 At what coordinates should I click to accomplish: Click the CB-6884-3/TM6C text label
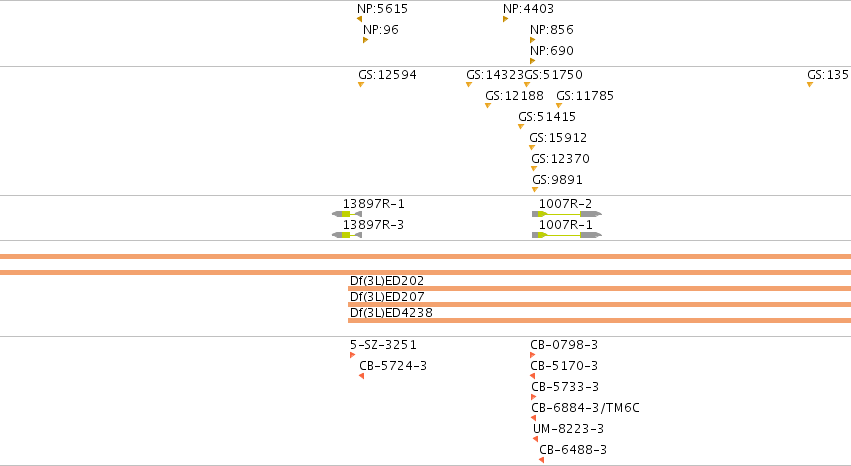click(586, 408)
